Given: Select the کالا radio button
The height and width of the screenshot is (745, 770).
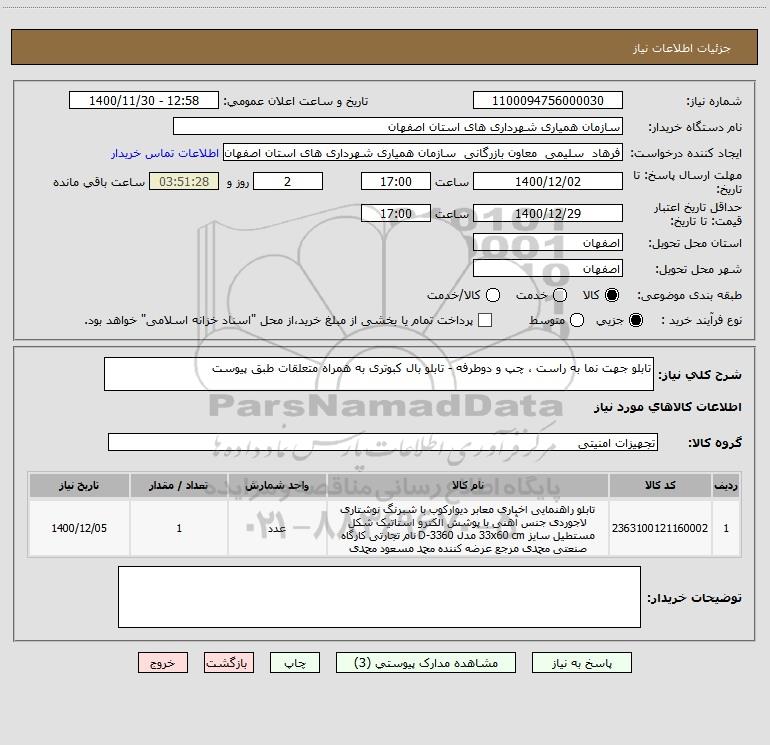Looking at the screenshot, I should pos(612,295).
